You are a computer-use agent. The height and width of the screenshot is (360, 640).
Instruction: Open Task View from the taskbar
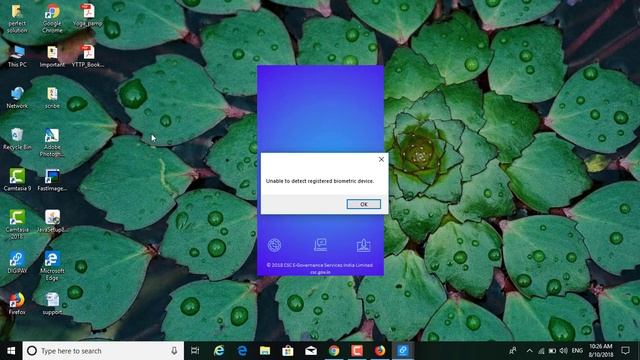195,351
